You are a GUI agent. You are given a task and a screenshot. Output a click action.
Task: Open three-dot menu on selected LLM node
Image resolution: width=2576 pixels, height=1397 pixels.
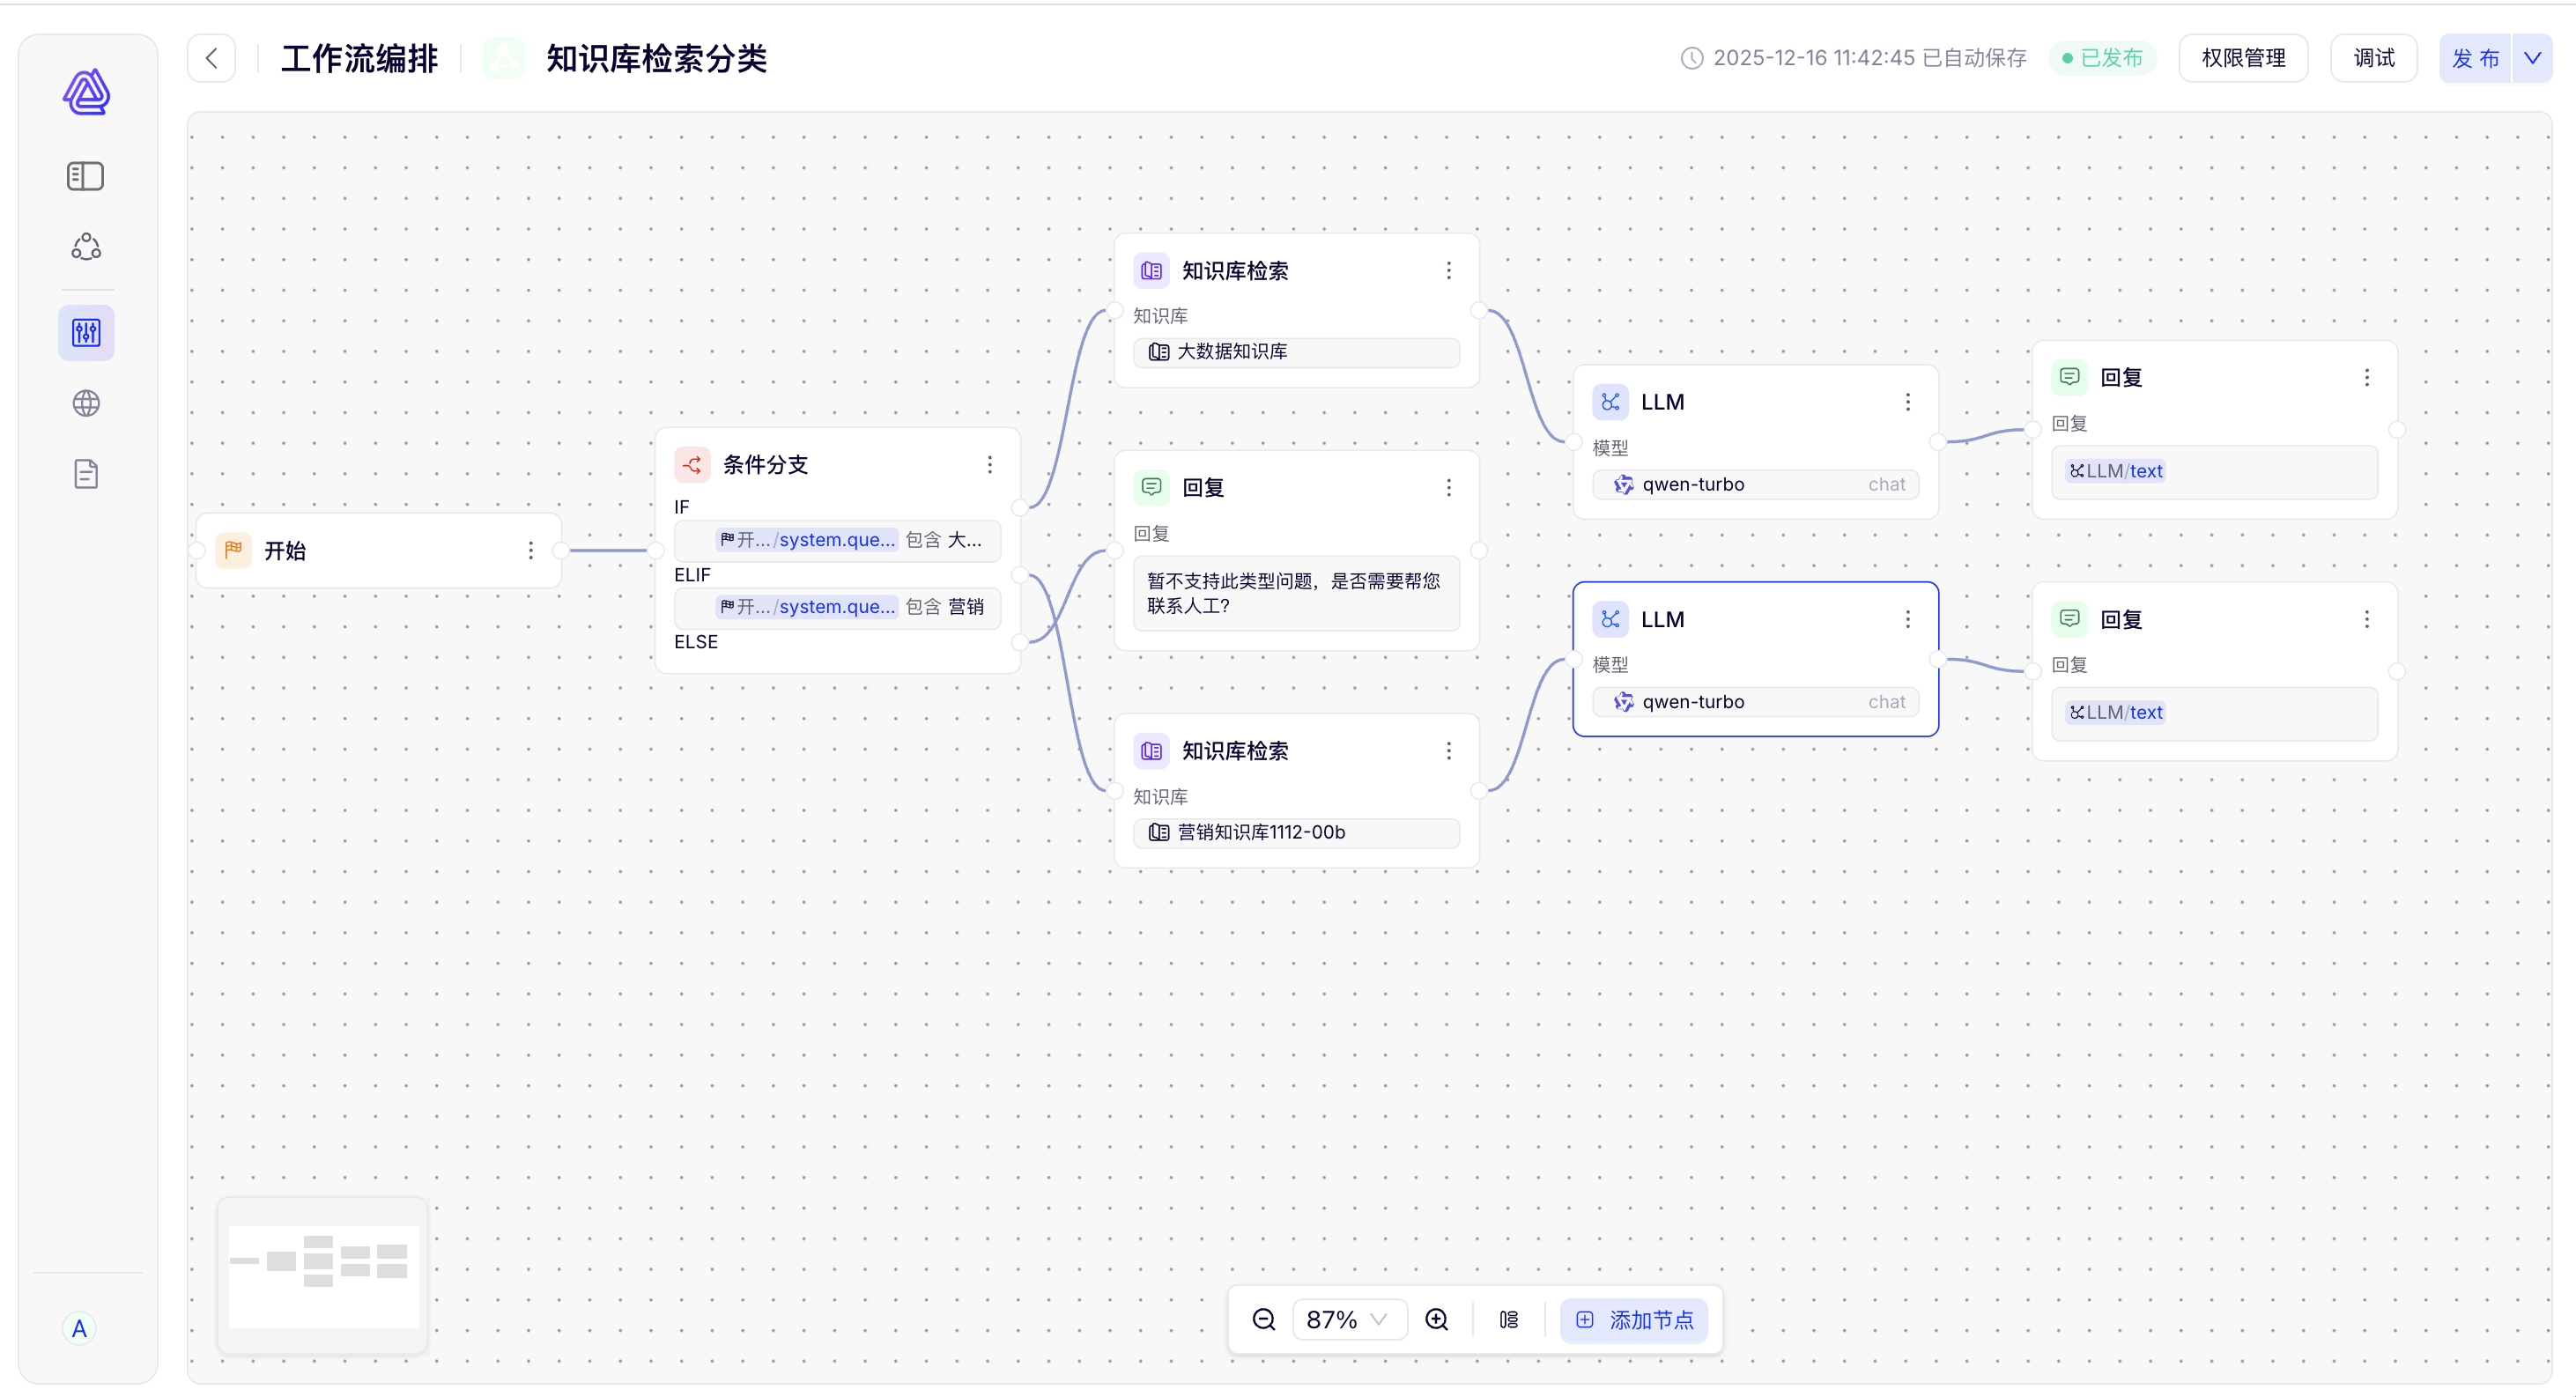click(x=1907, y=619)
